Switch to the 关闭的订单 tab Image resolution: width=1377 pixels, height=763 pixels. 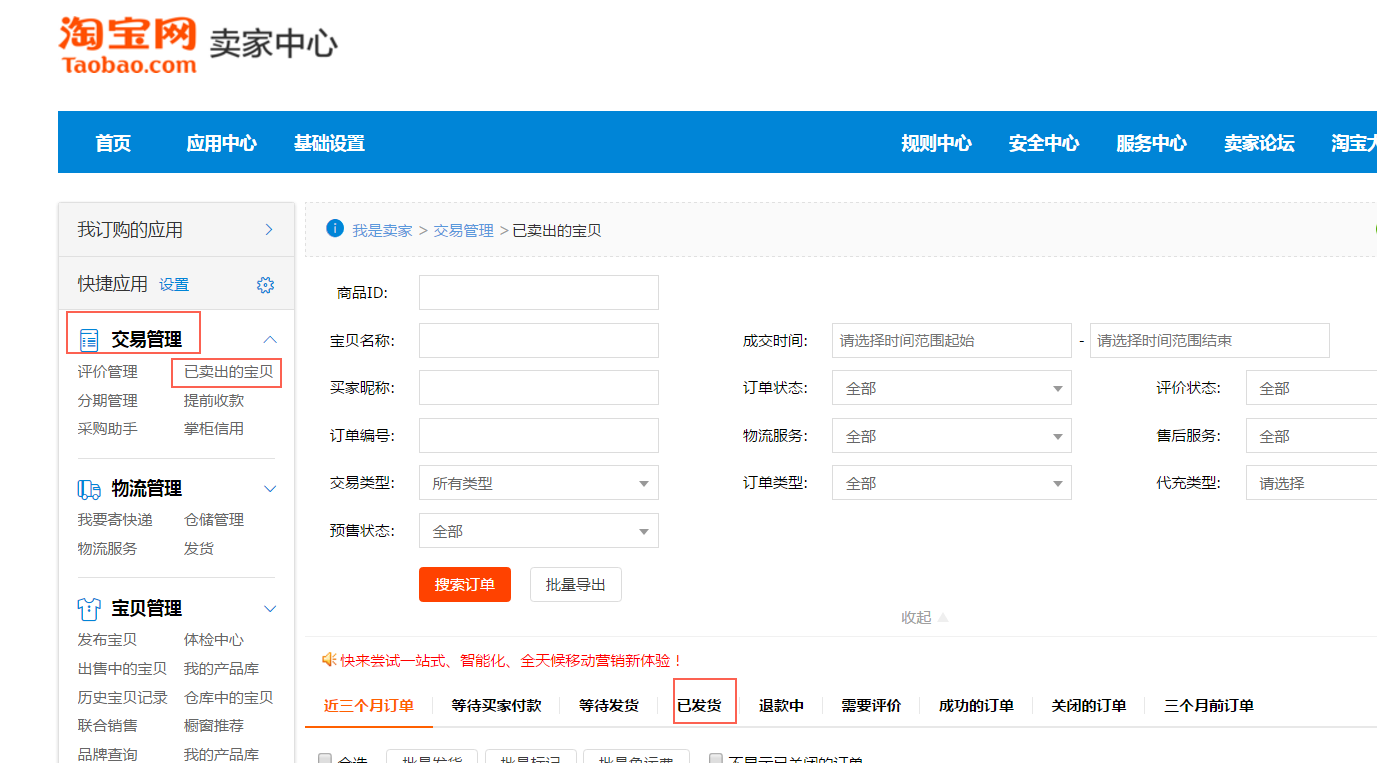1089,705
